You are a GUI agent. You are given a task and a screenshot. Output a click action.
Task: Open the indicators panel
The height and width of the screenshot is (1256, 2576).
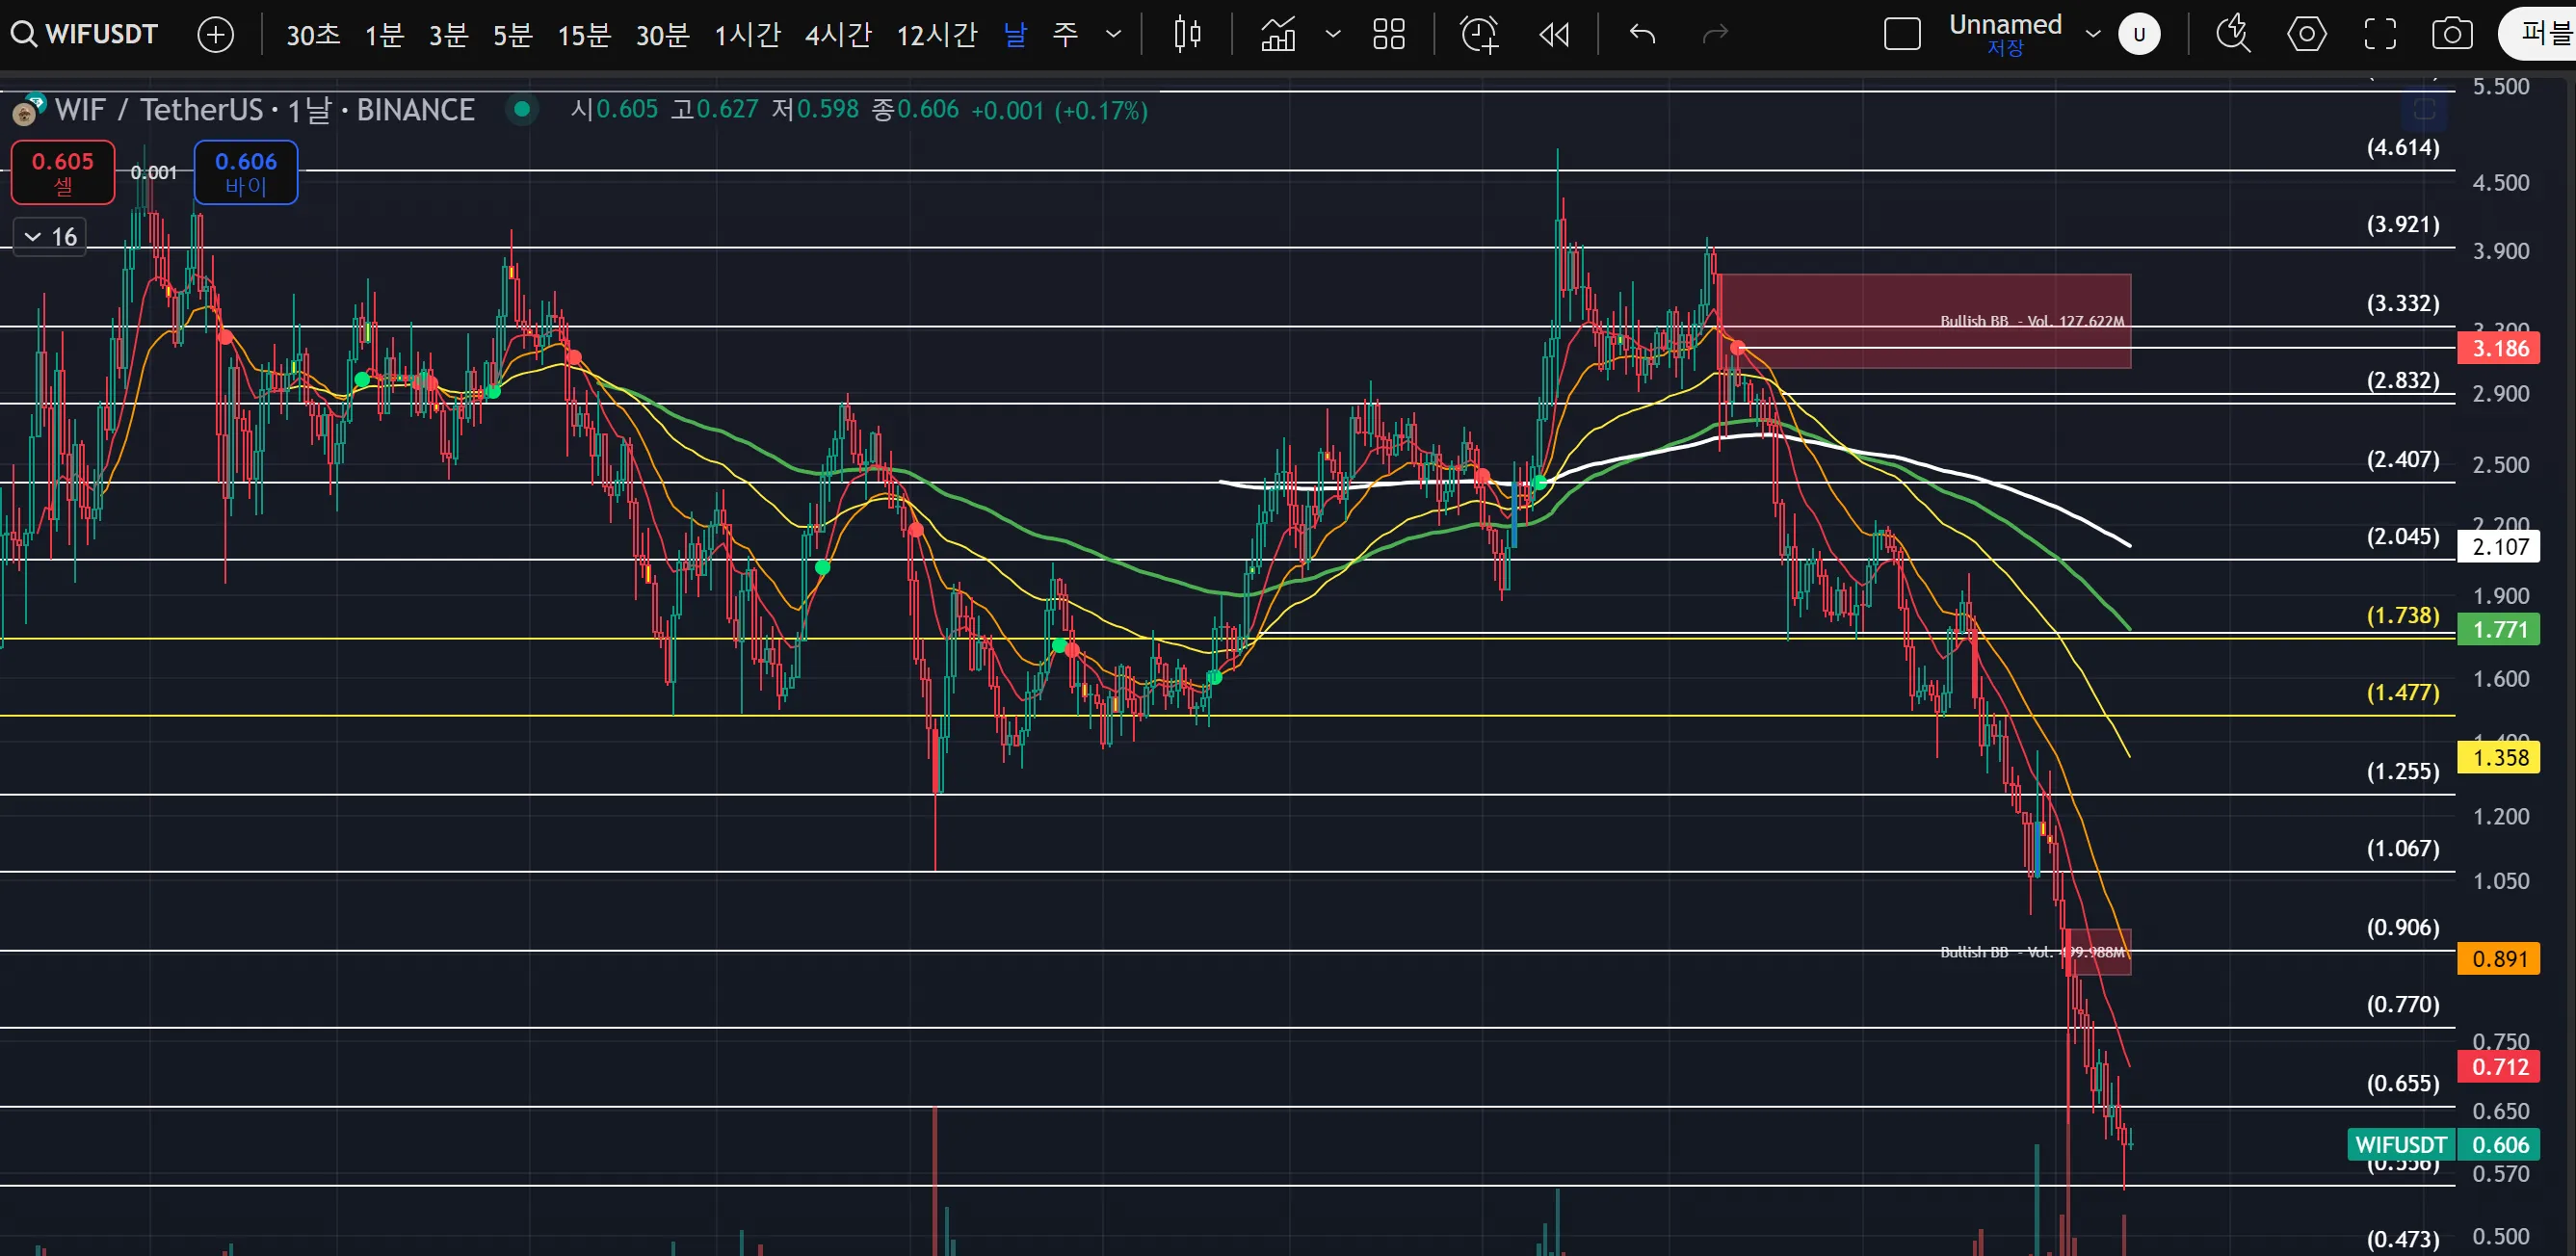[x=1278, y=35]
